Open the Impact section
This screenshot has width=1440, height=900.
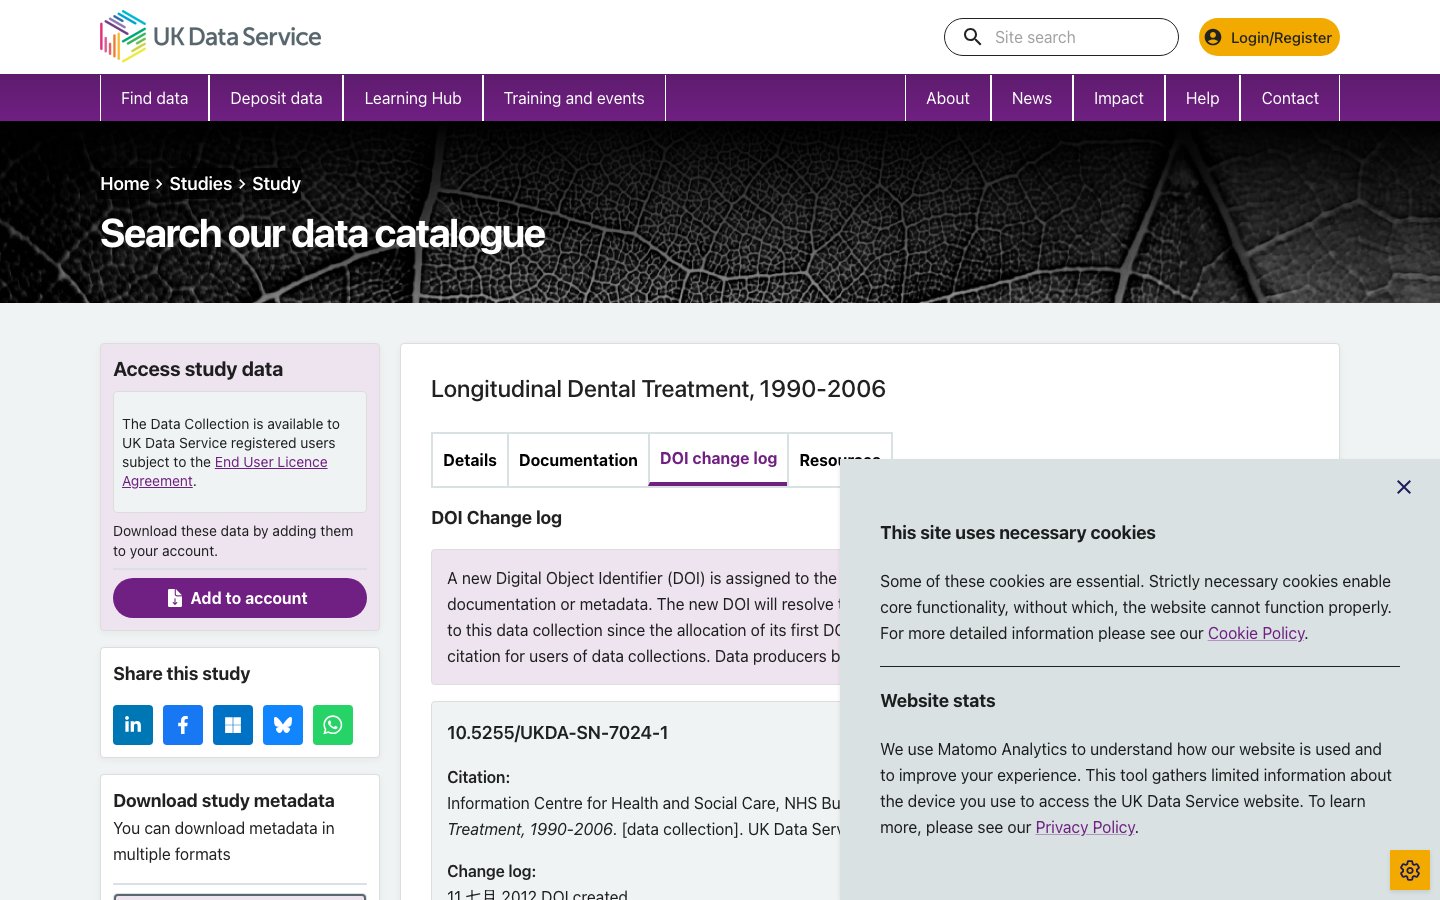click(x=1119, y=98)
